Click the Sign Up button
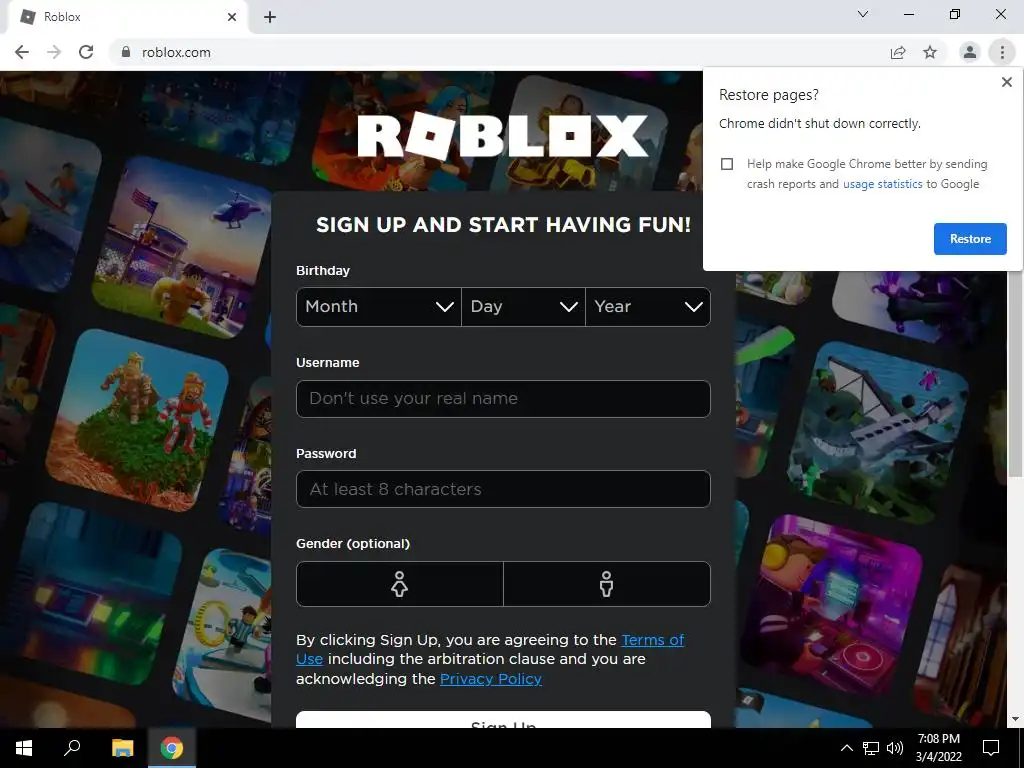 pos(503,720)
